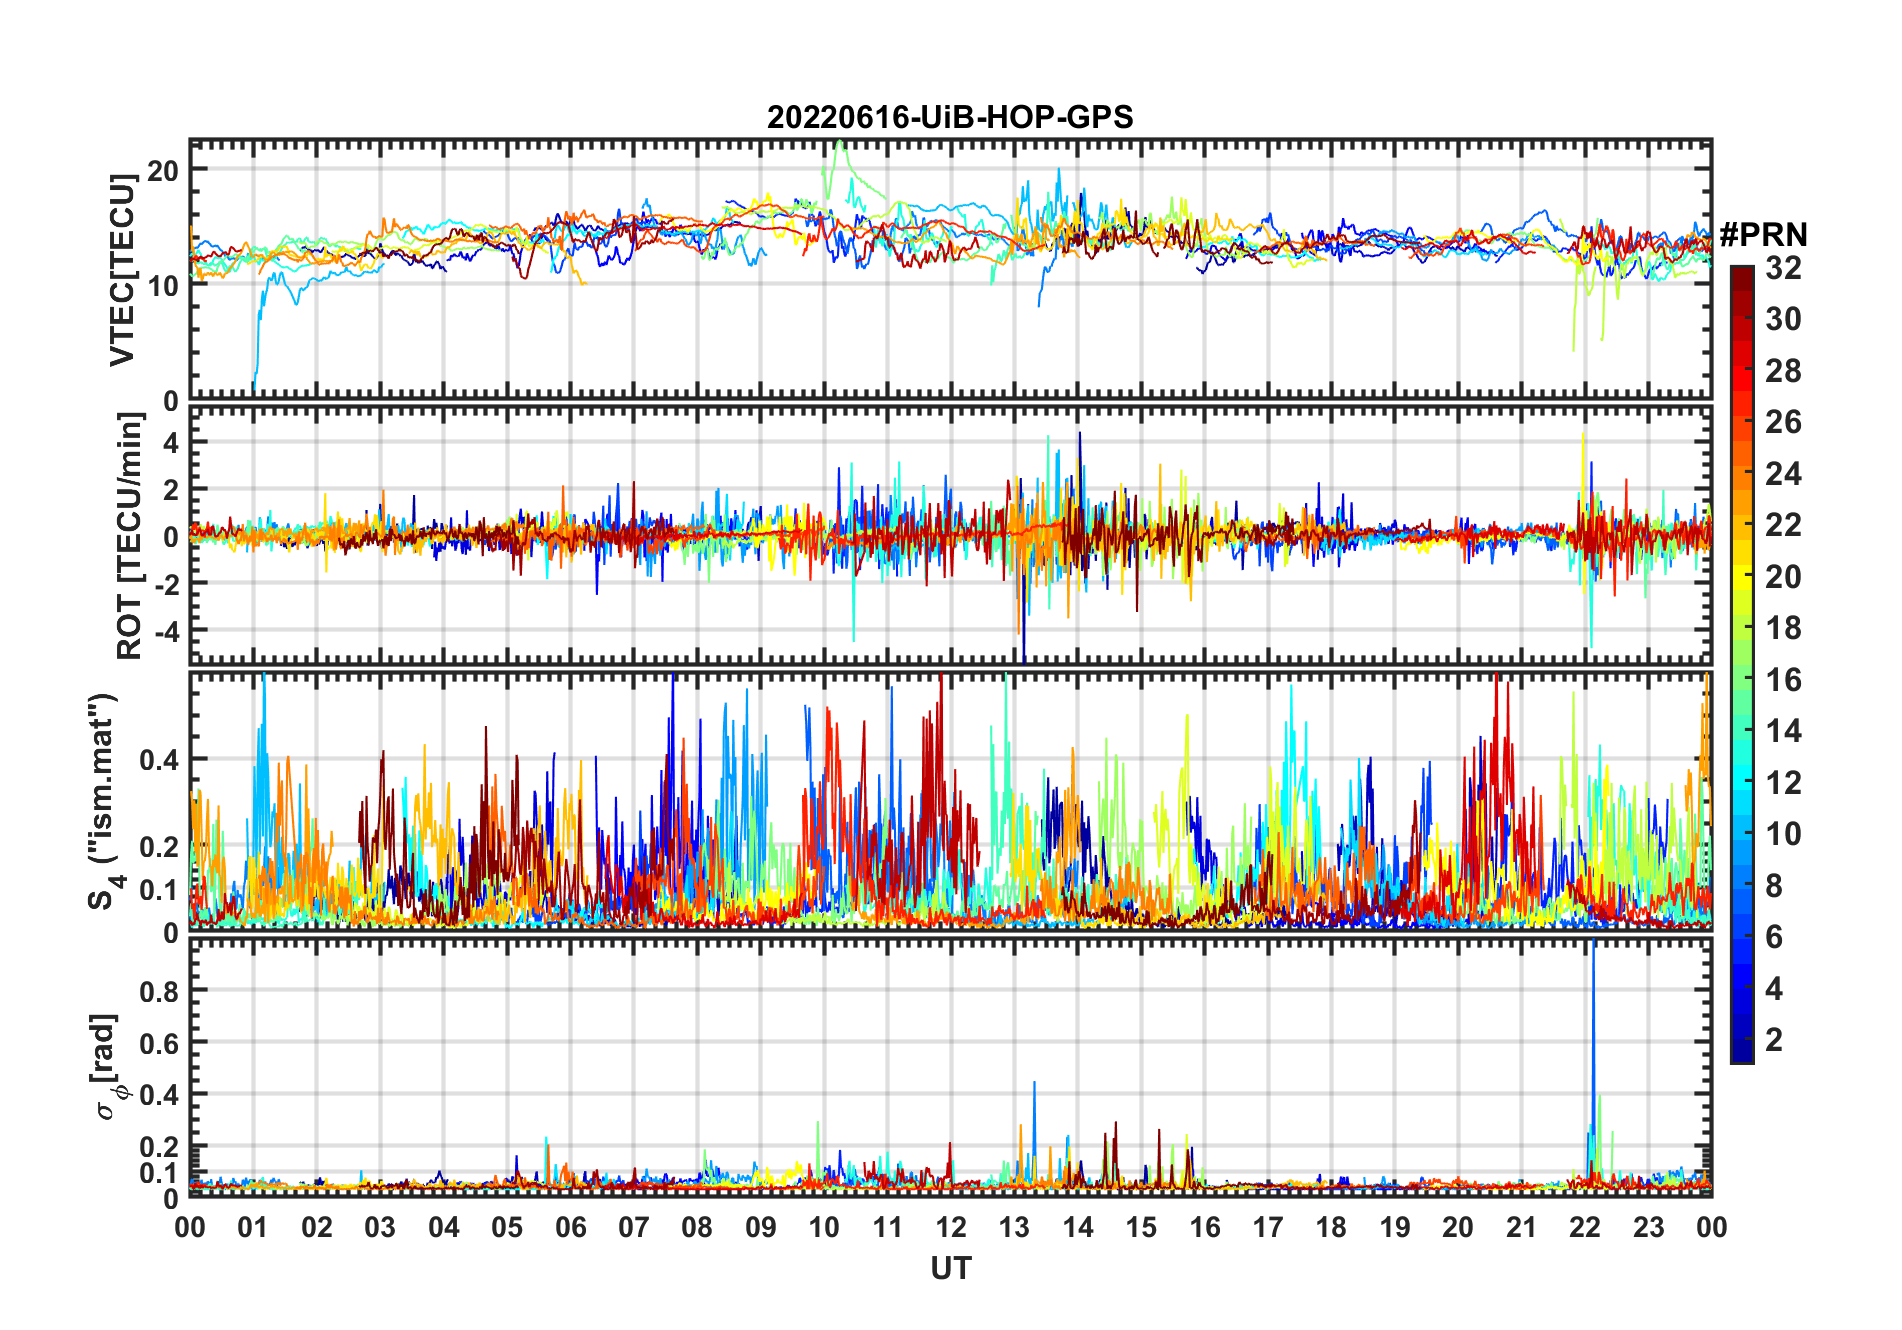Select the ROT [TECU/min] y-axis label

[130, 536]
